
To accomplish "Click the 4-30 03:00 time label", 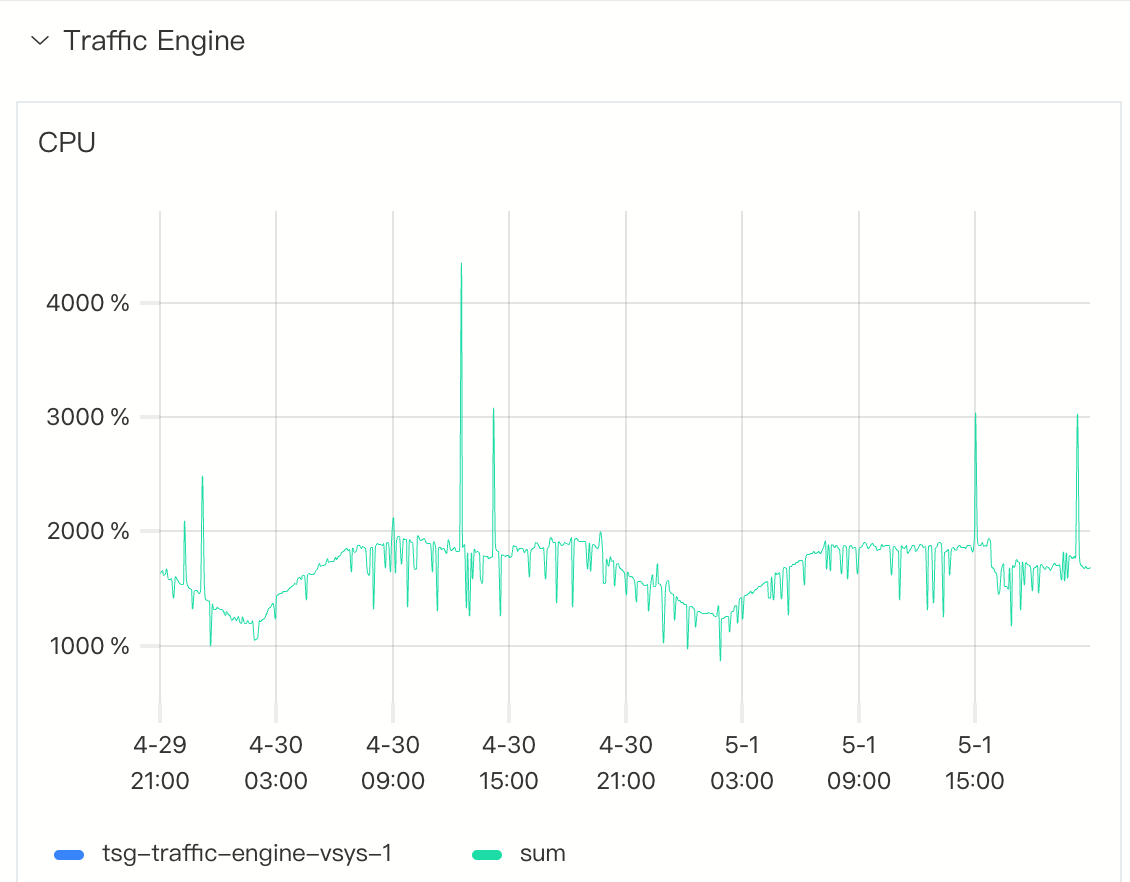I will point(276,763).
